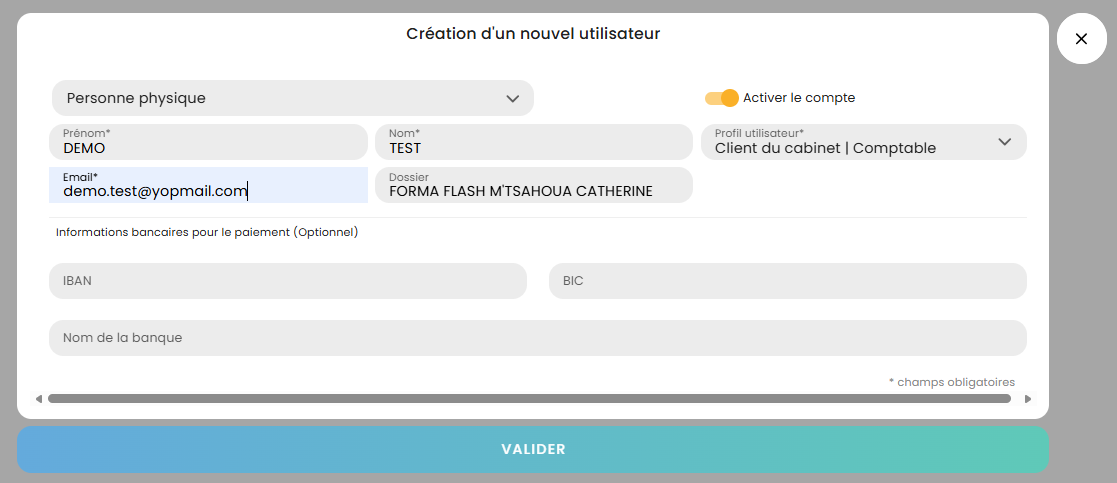This screenshot has width=1117, height=483.
Task: Click the horizontal scrollbar track
Action: click(x=529, y=398)
